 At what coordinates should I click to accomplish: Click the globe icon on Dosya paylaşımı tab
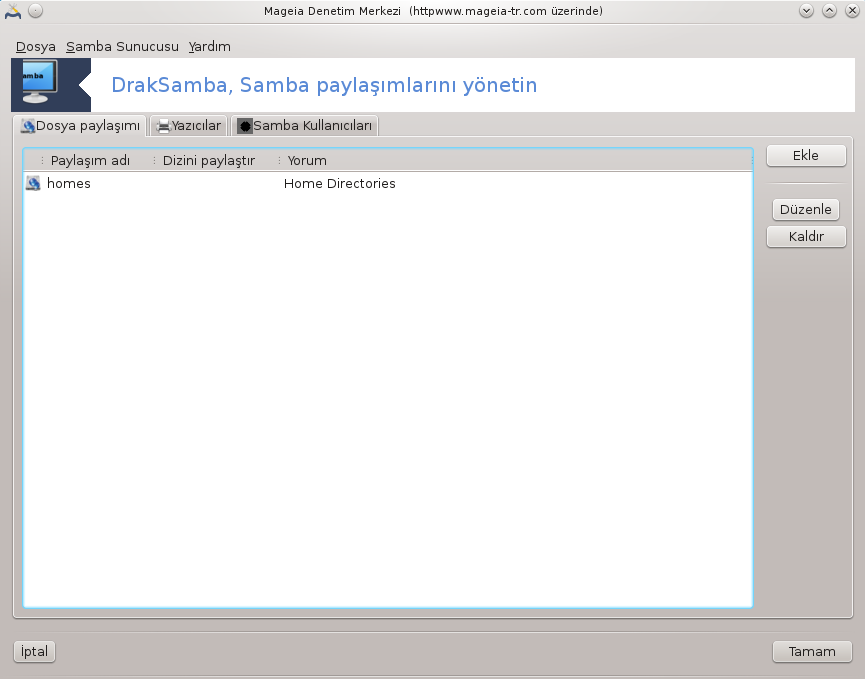click(28, 126)
